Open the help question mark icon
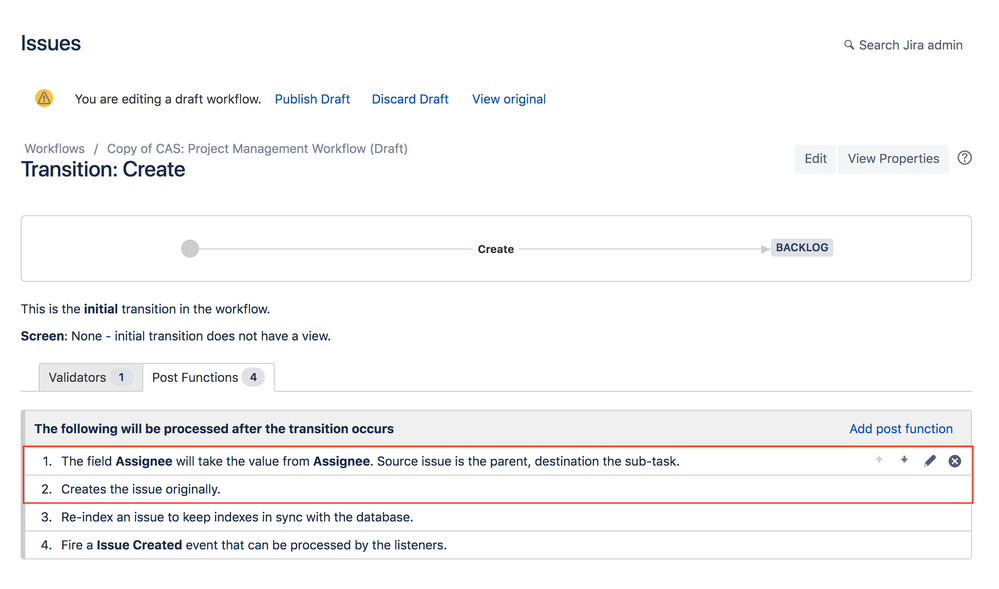 click(x=965, y=157)
